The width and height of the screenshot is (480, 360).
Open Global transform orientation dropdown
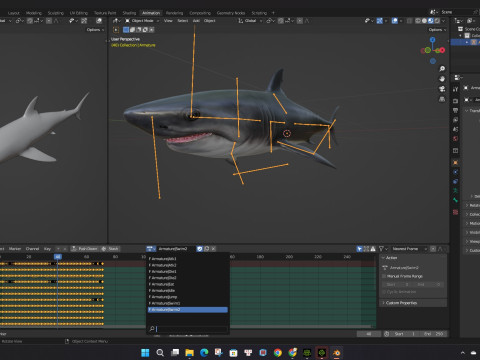250,21
